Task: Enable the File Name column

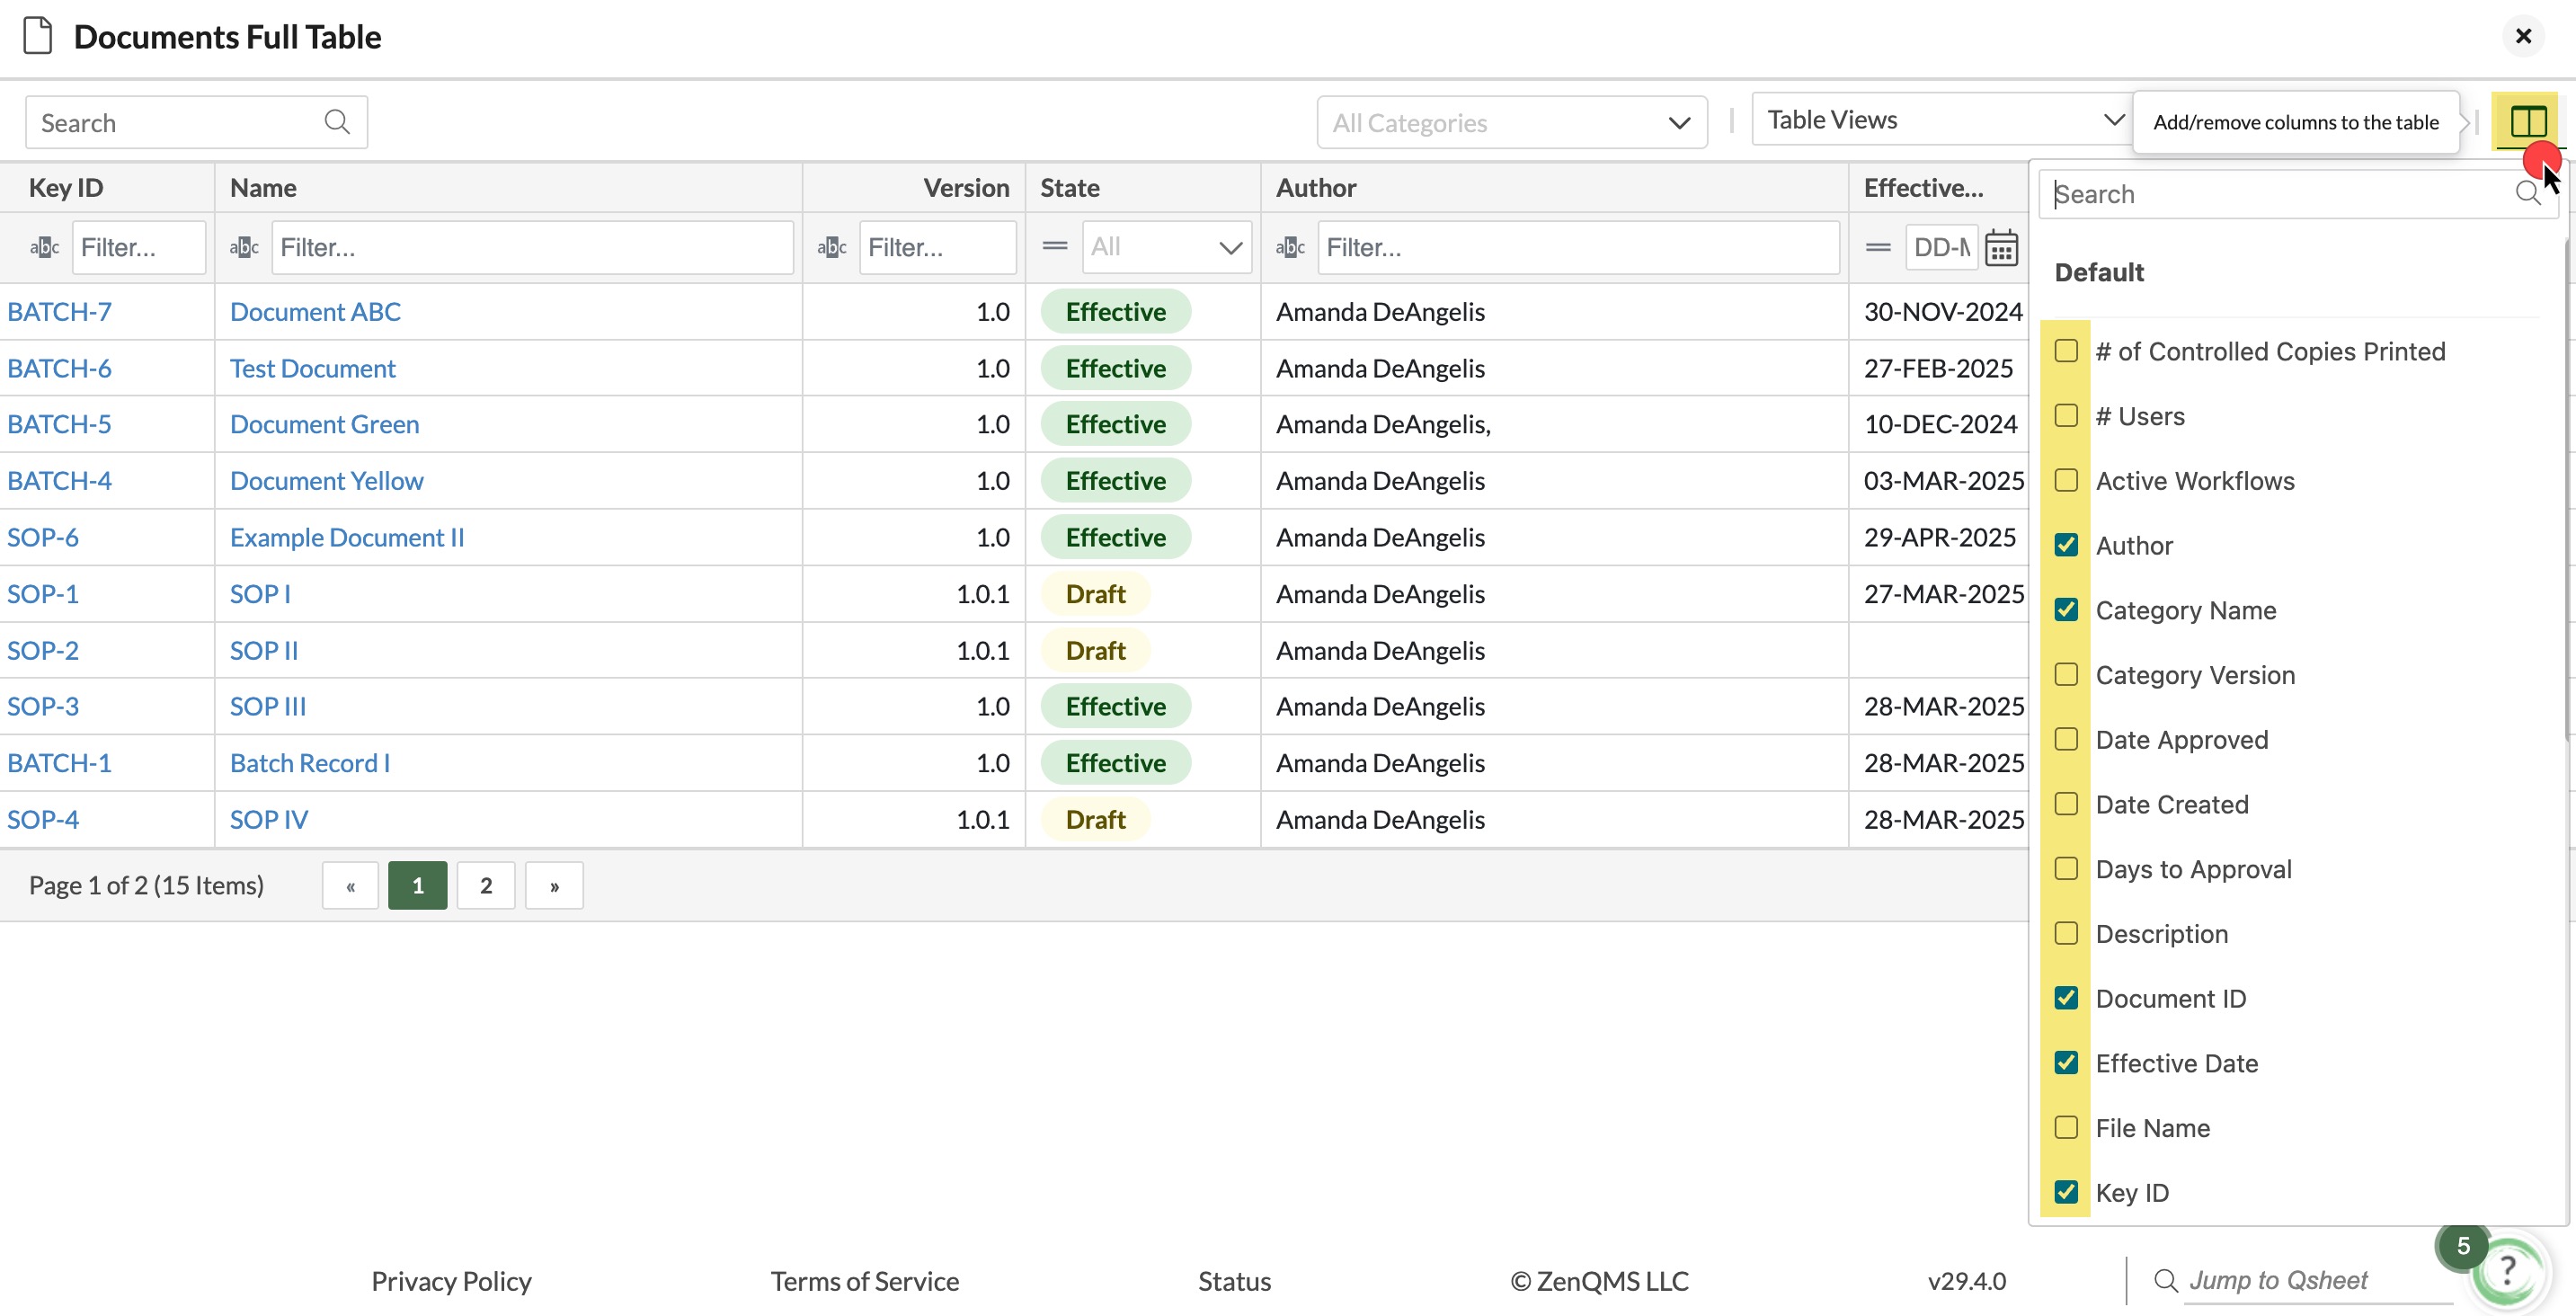Action: click(2065, 1128)
